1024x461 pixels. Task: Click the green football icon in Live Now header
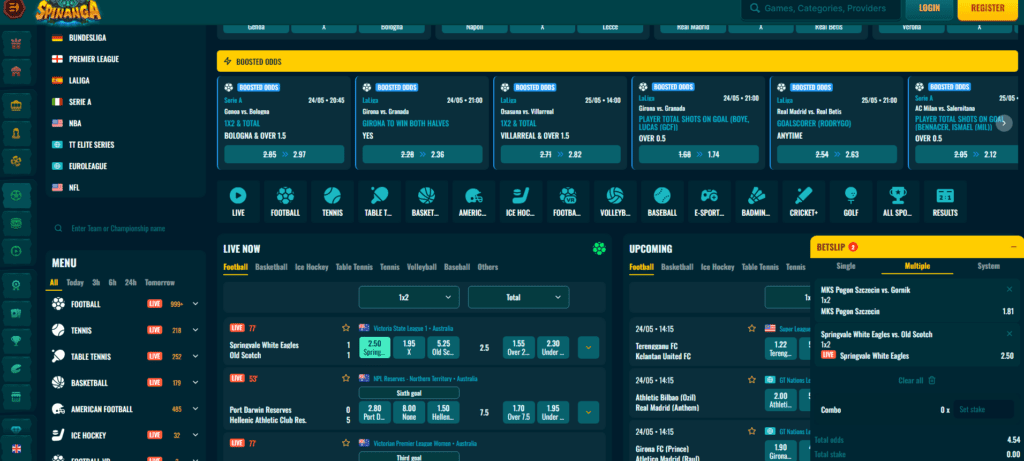pyautogui.click(x=599, y=248)
